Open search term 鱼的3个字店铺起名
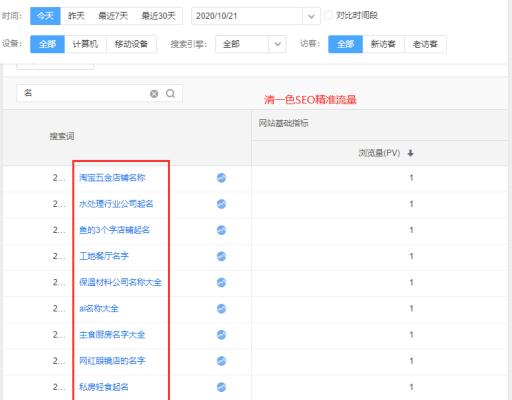 (114, 230)
